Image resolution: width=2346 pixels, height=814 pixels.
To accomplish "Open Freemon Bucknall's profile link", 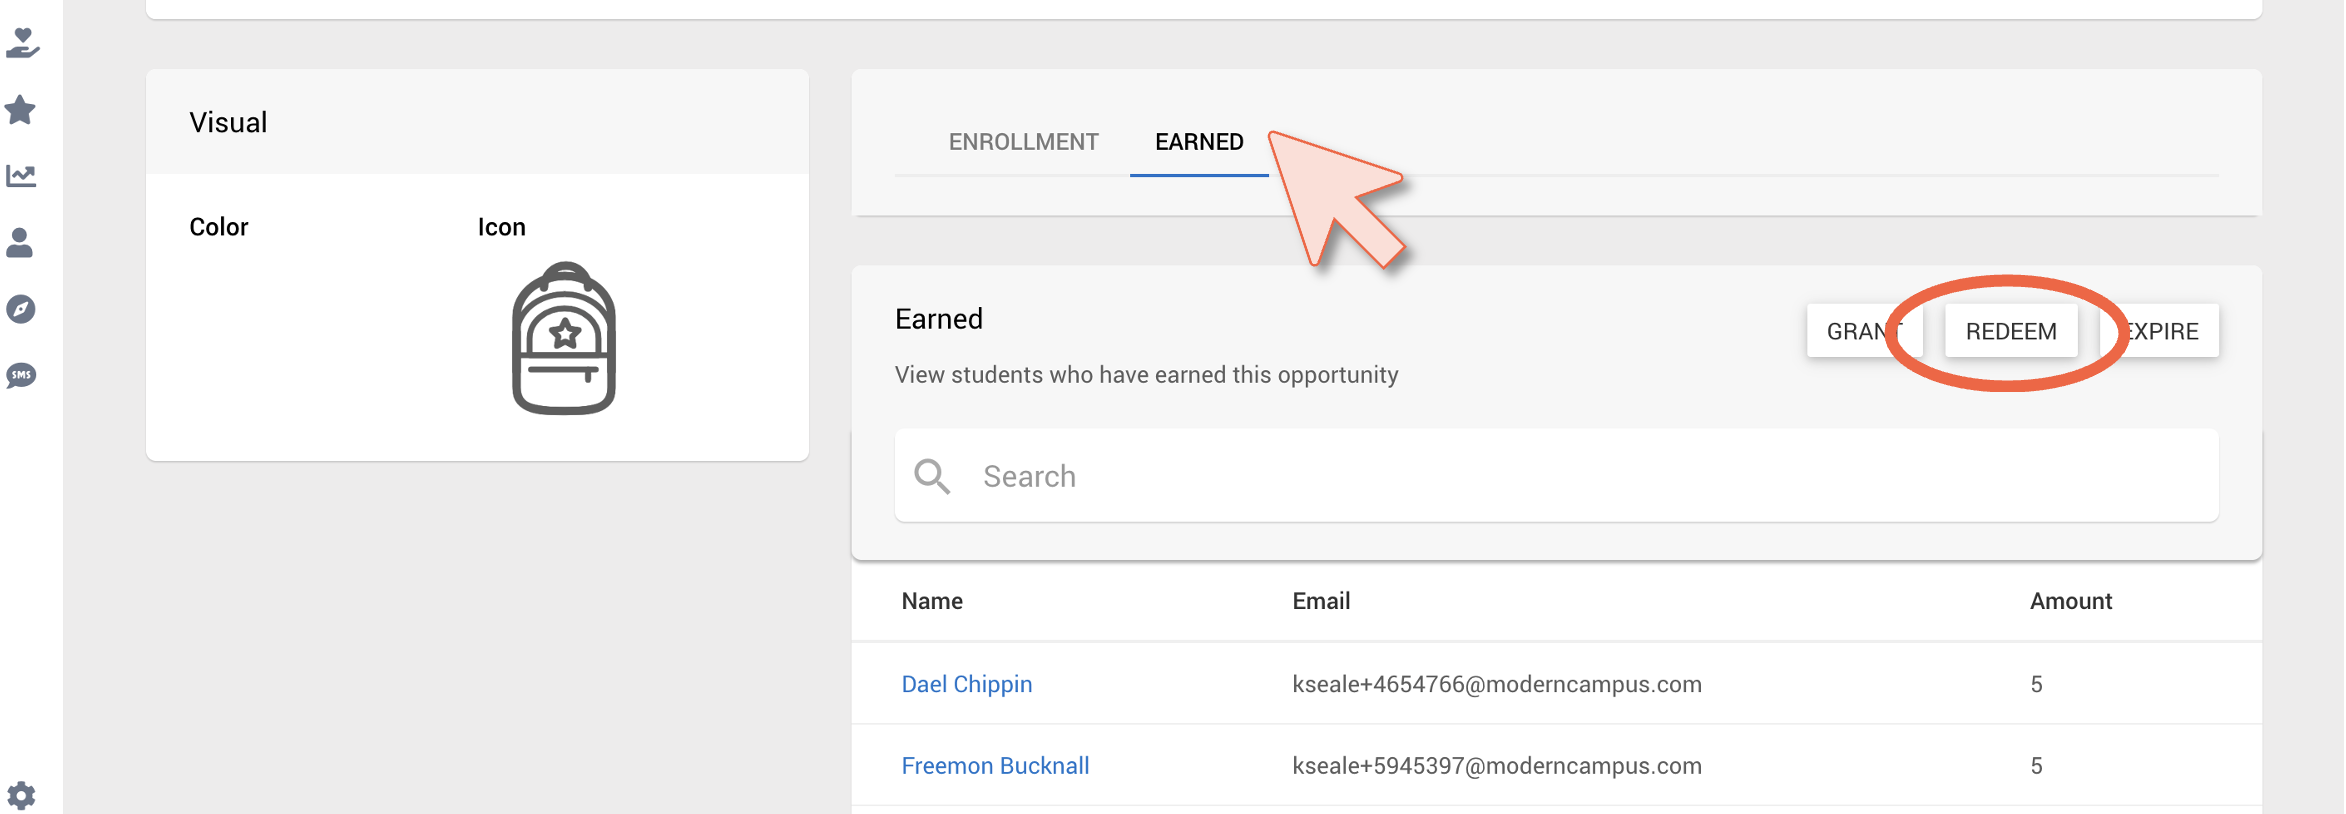I will click(995, 766).
